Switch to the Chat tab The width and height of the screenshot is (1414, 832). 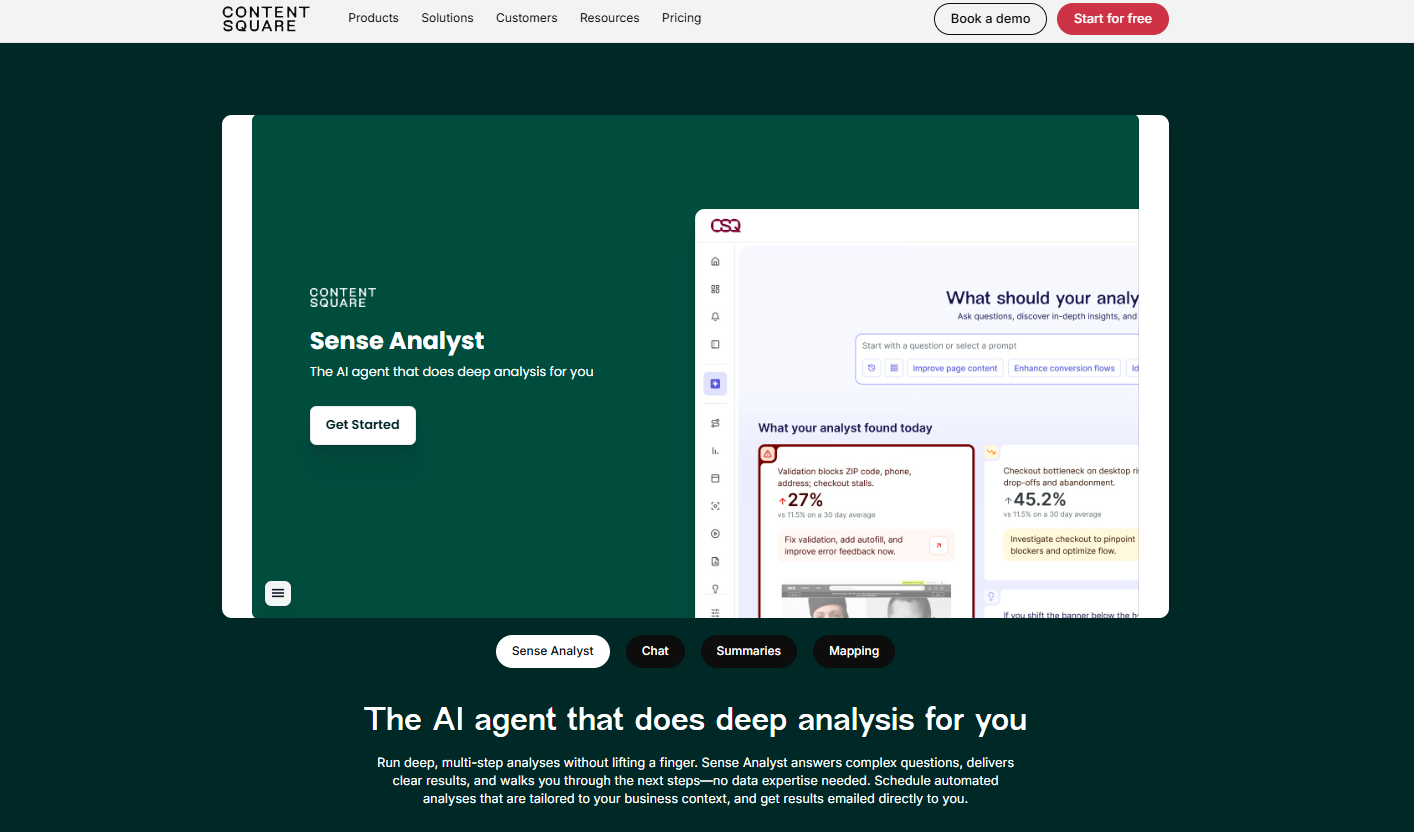655,651
